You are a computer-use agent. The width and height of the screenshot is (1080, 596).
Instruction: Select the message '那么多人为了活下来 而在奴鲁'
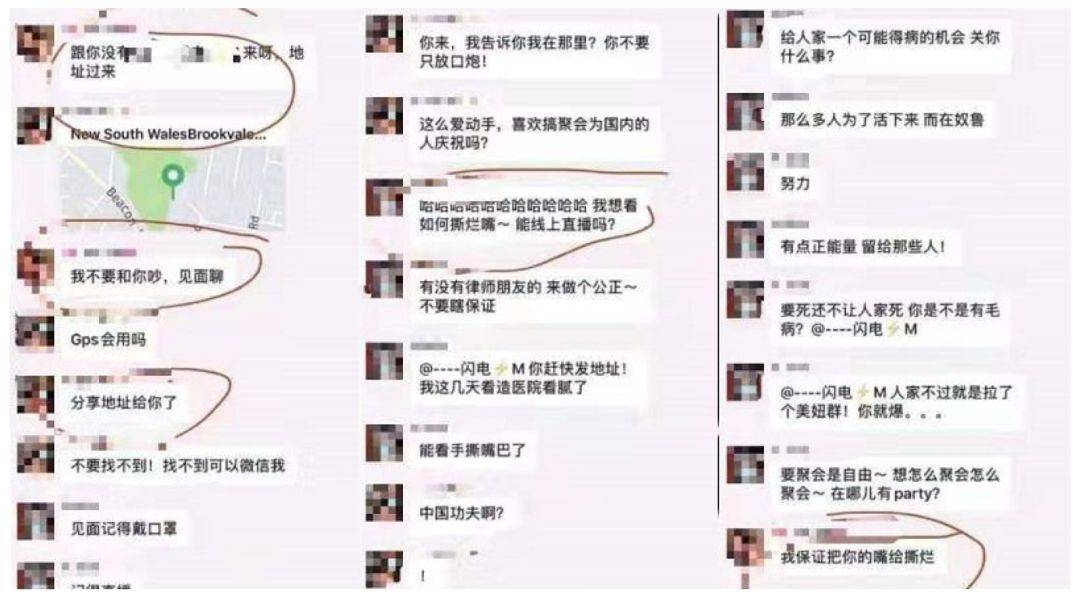(882, 120)
